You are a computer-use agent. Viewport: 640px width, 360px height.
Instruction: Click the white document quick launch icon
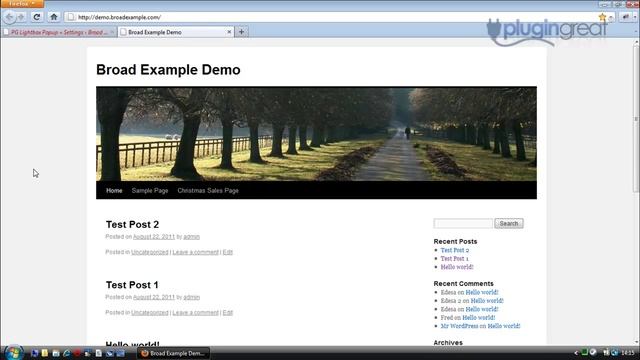coord(98,353)
